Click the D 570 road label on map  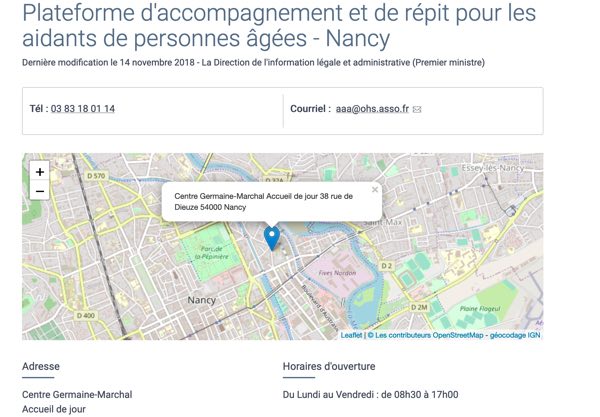tap(96, 176)
